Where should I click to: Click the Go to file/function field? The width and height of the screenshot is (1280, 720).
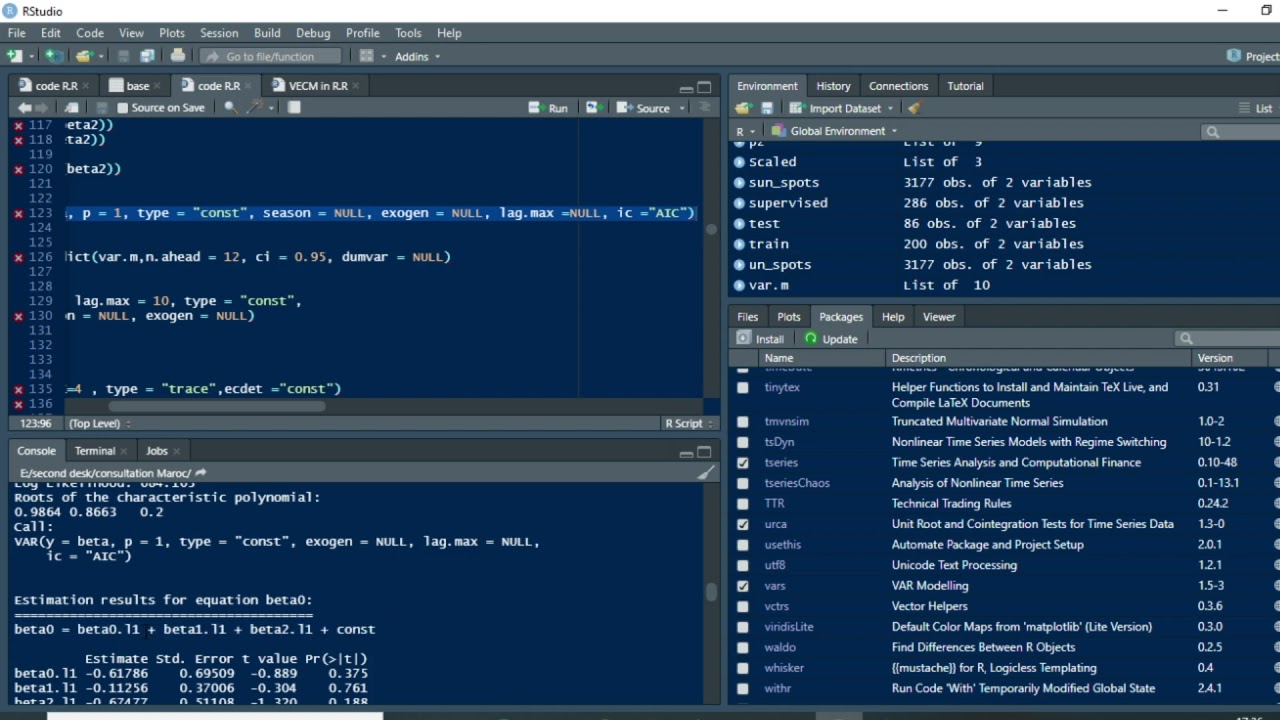[x=270, y=56]
